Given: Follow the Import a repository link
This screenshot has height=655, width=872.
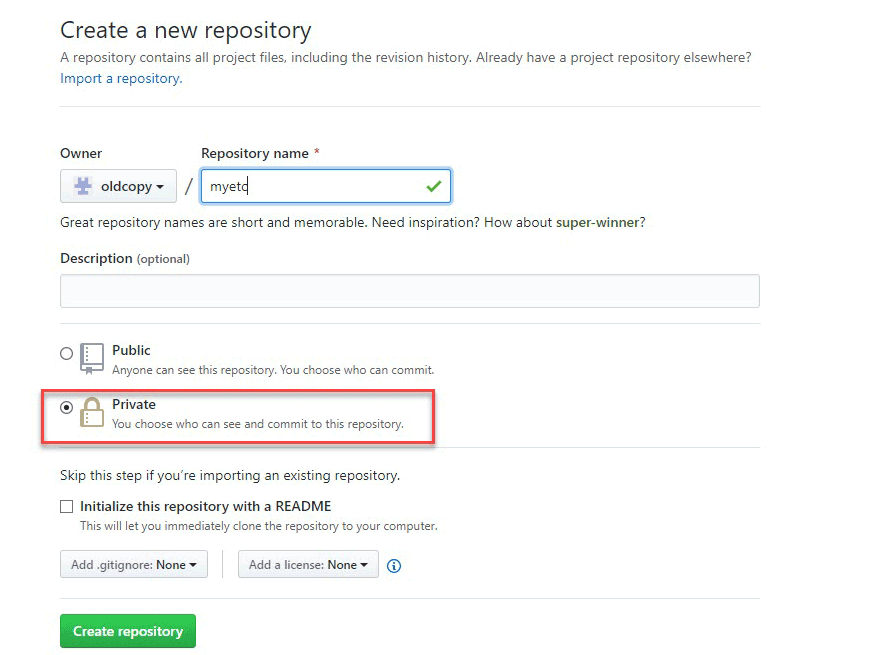Looking at the screenshot, I should (x=121, y=78).
